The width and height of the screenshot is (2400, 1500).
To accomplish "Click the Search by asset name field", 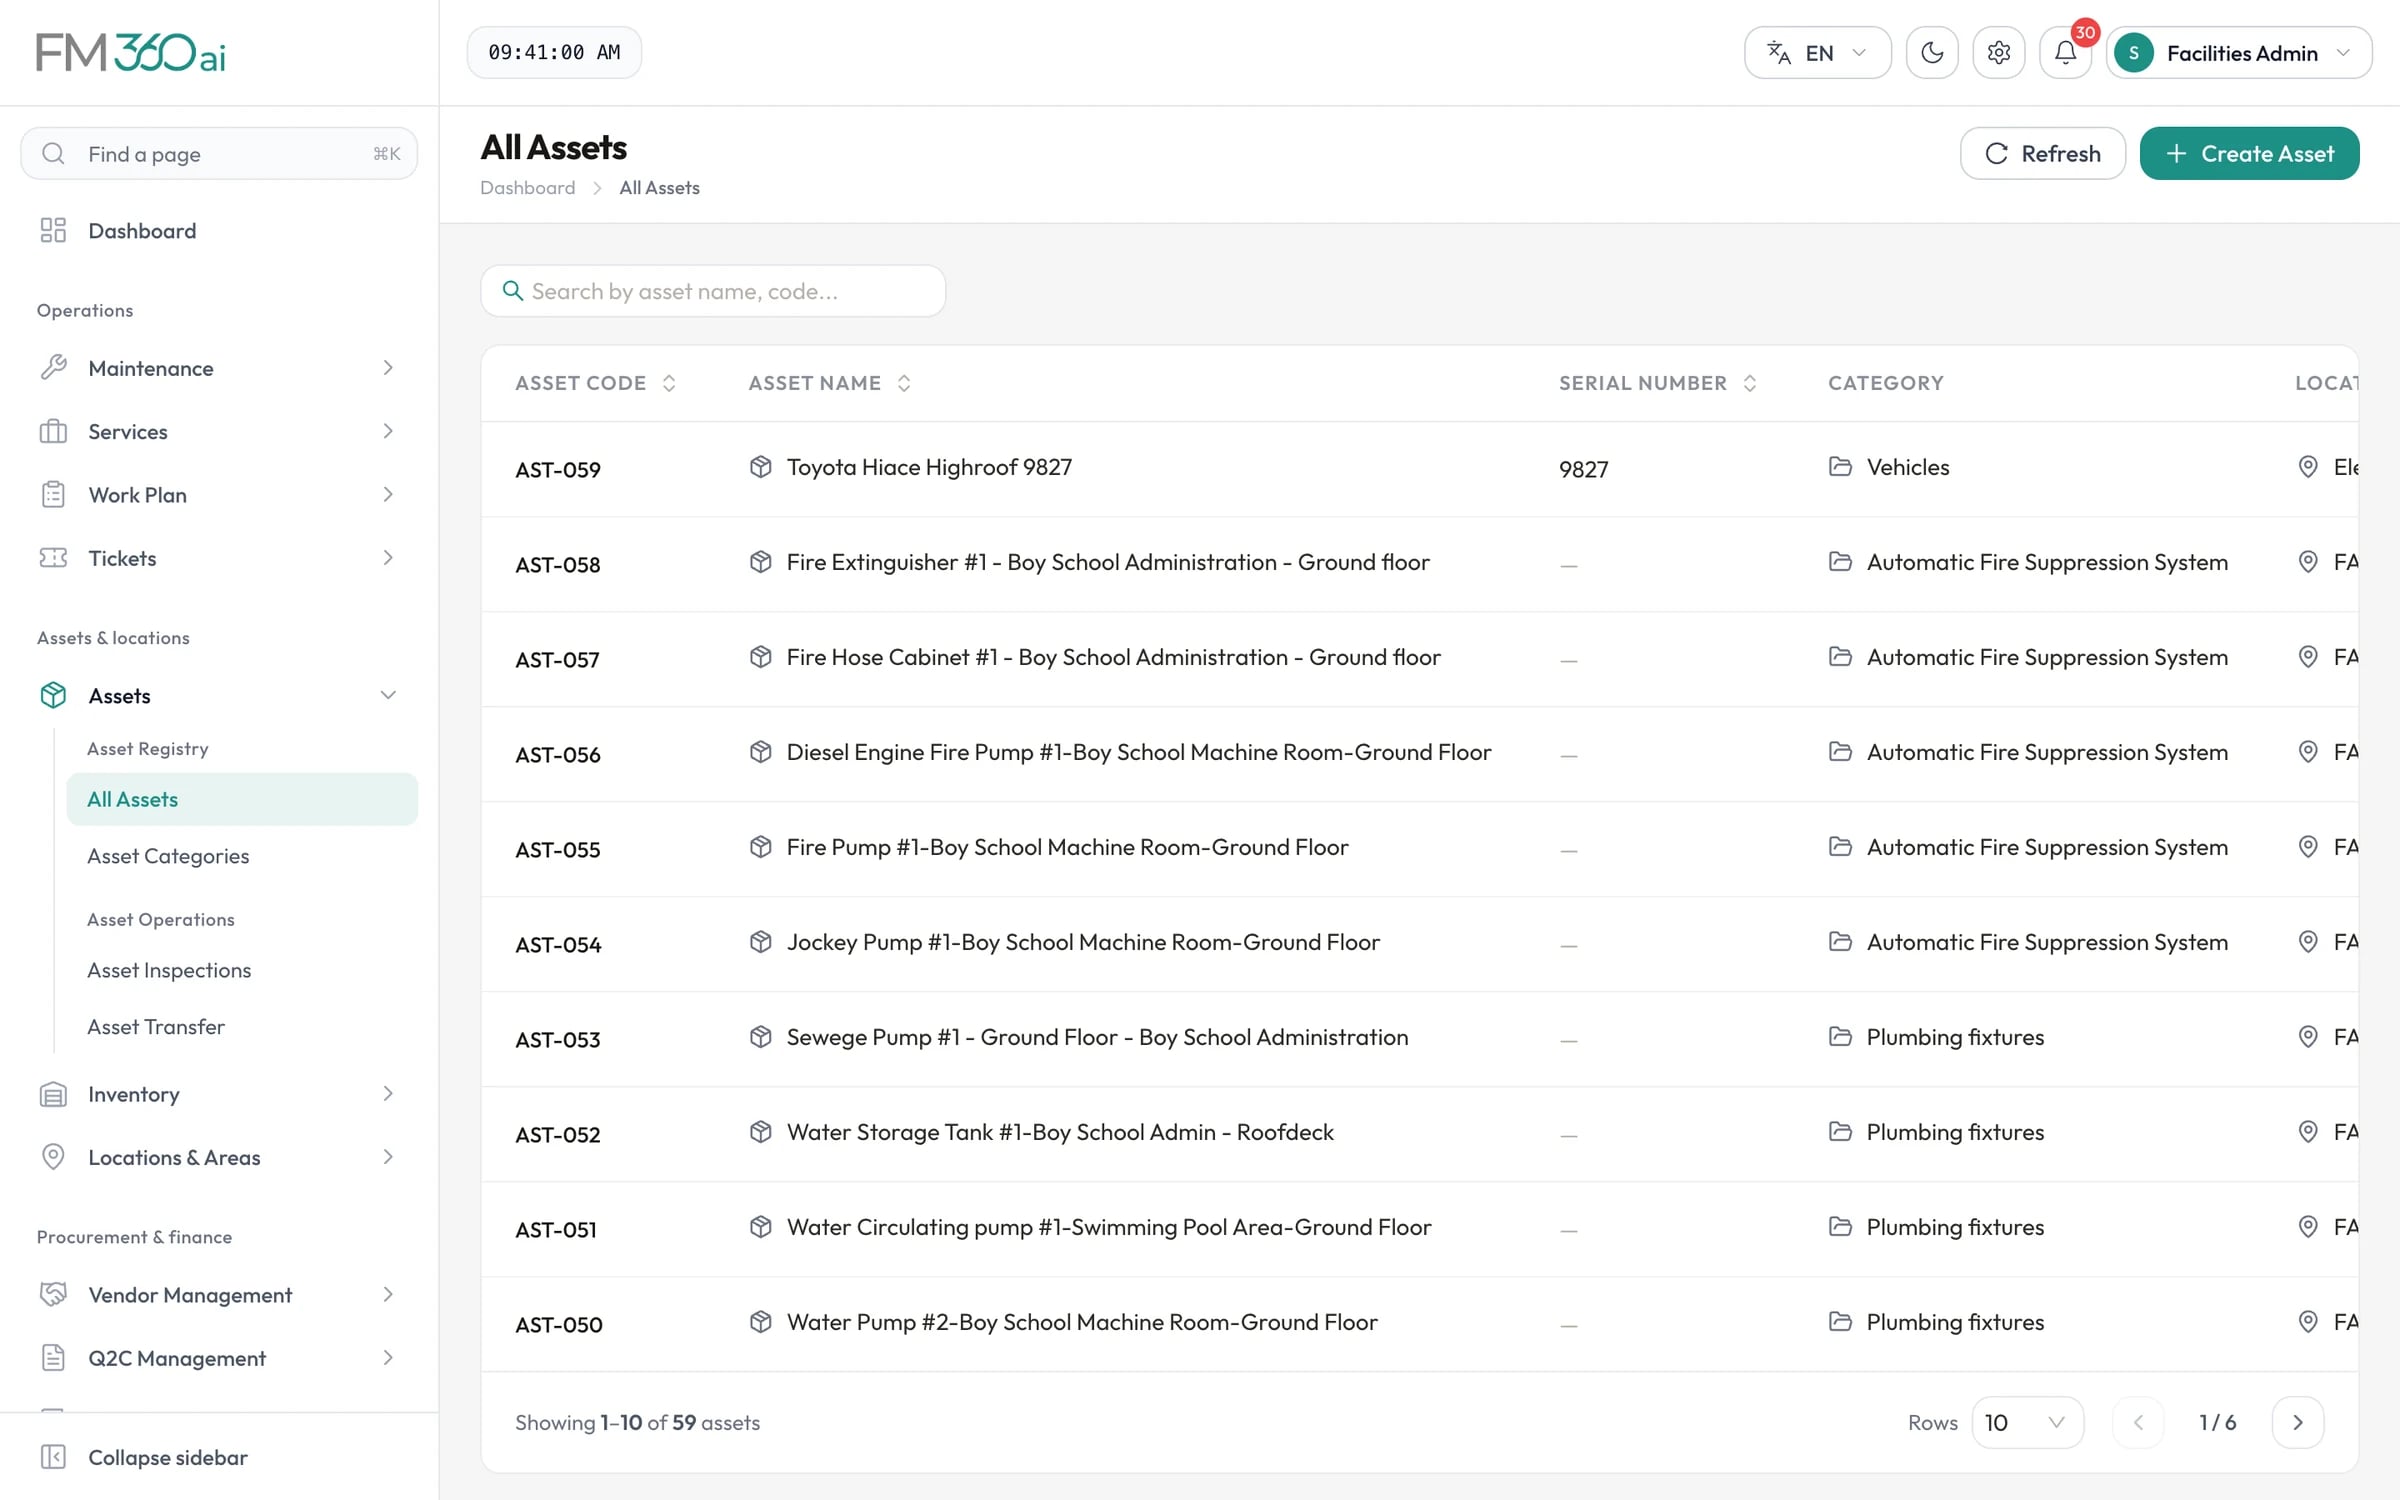I will (713, 291).
